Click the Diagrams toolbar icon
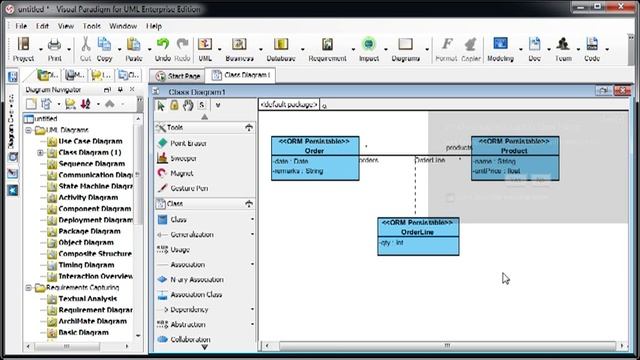640x360 pixels. pyautogui.click(x=405, y=44)
